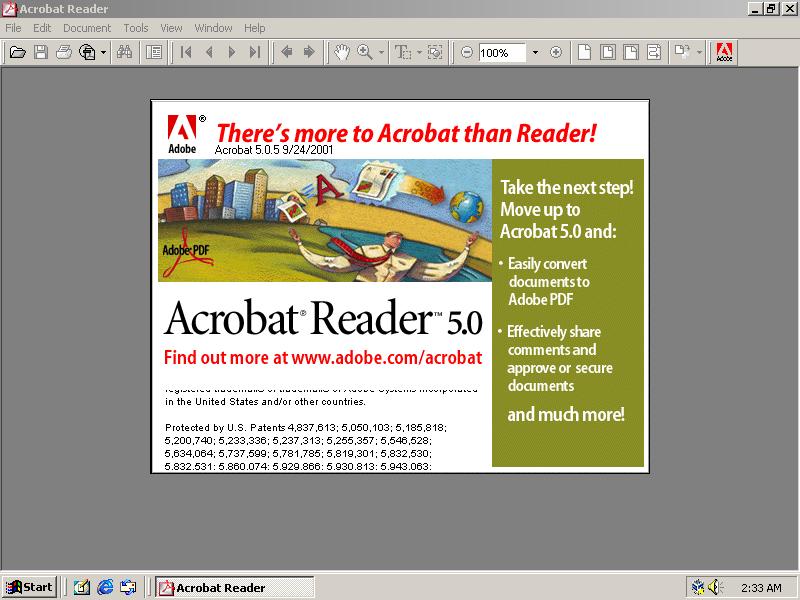Click 'Protected by U.S. Patents' text line
The height and width of the screenshot is (600, 800).
point(306,428)
